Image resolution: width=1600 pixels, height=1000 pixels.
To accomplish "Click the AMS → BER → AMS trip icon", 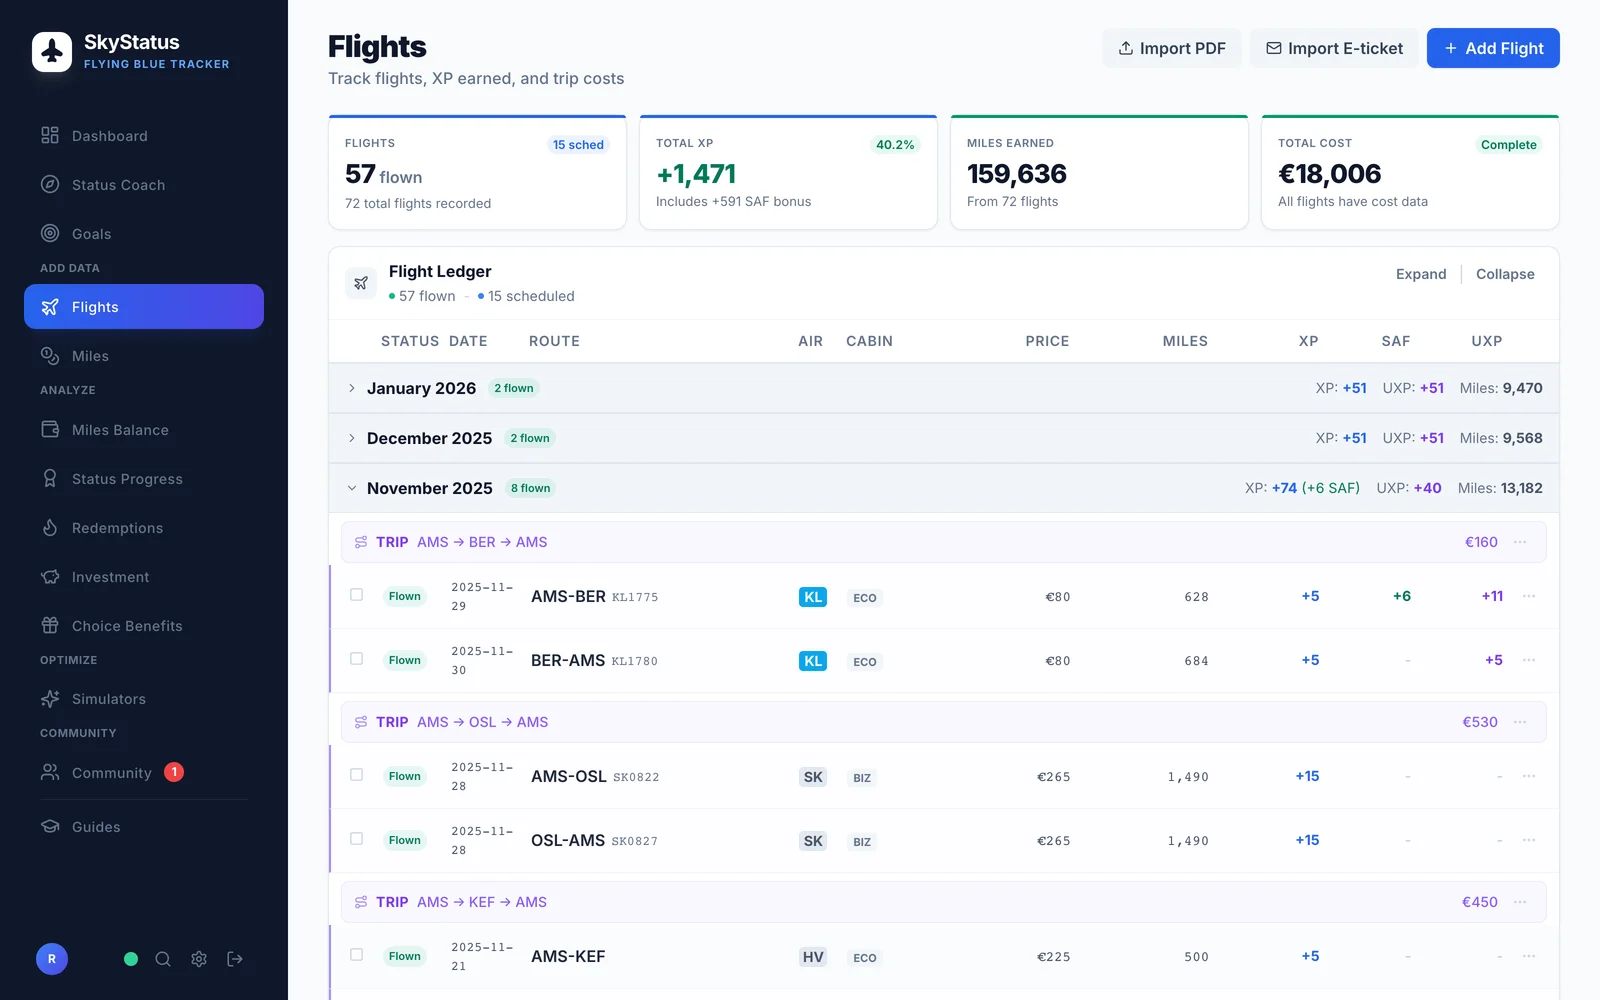I will click(x=361, y=542).
